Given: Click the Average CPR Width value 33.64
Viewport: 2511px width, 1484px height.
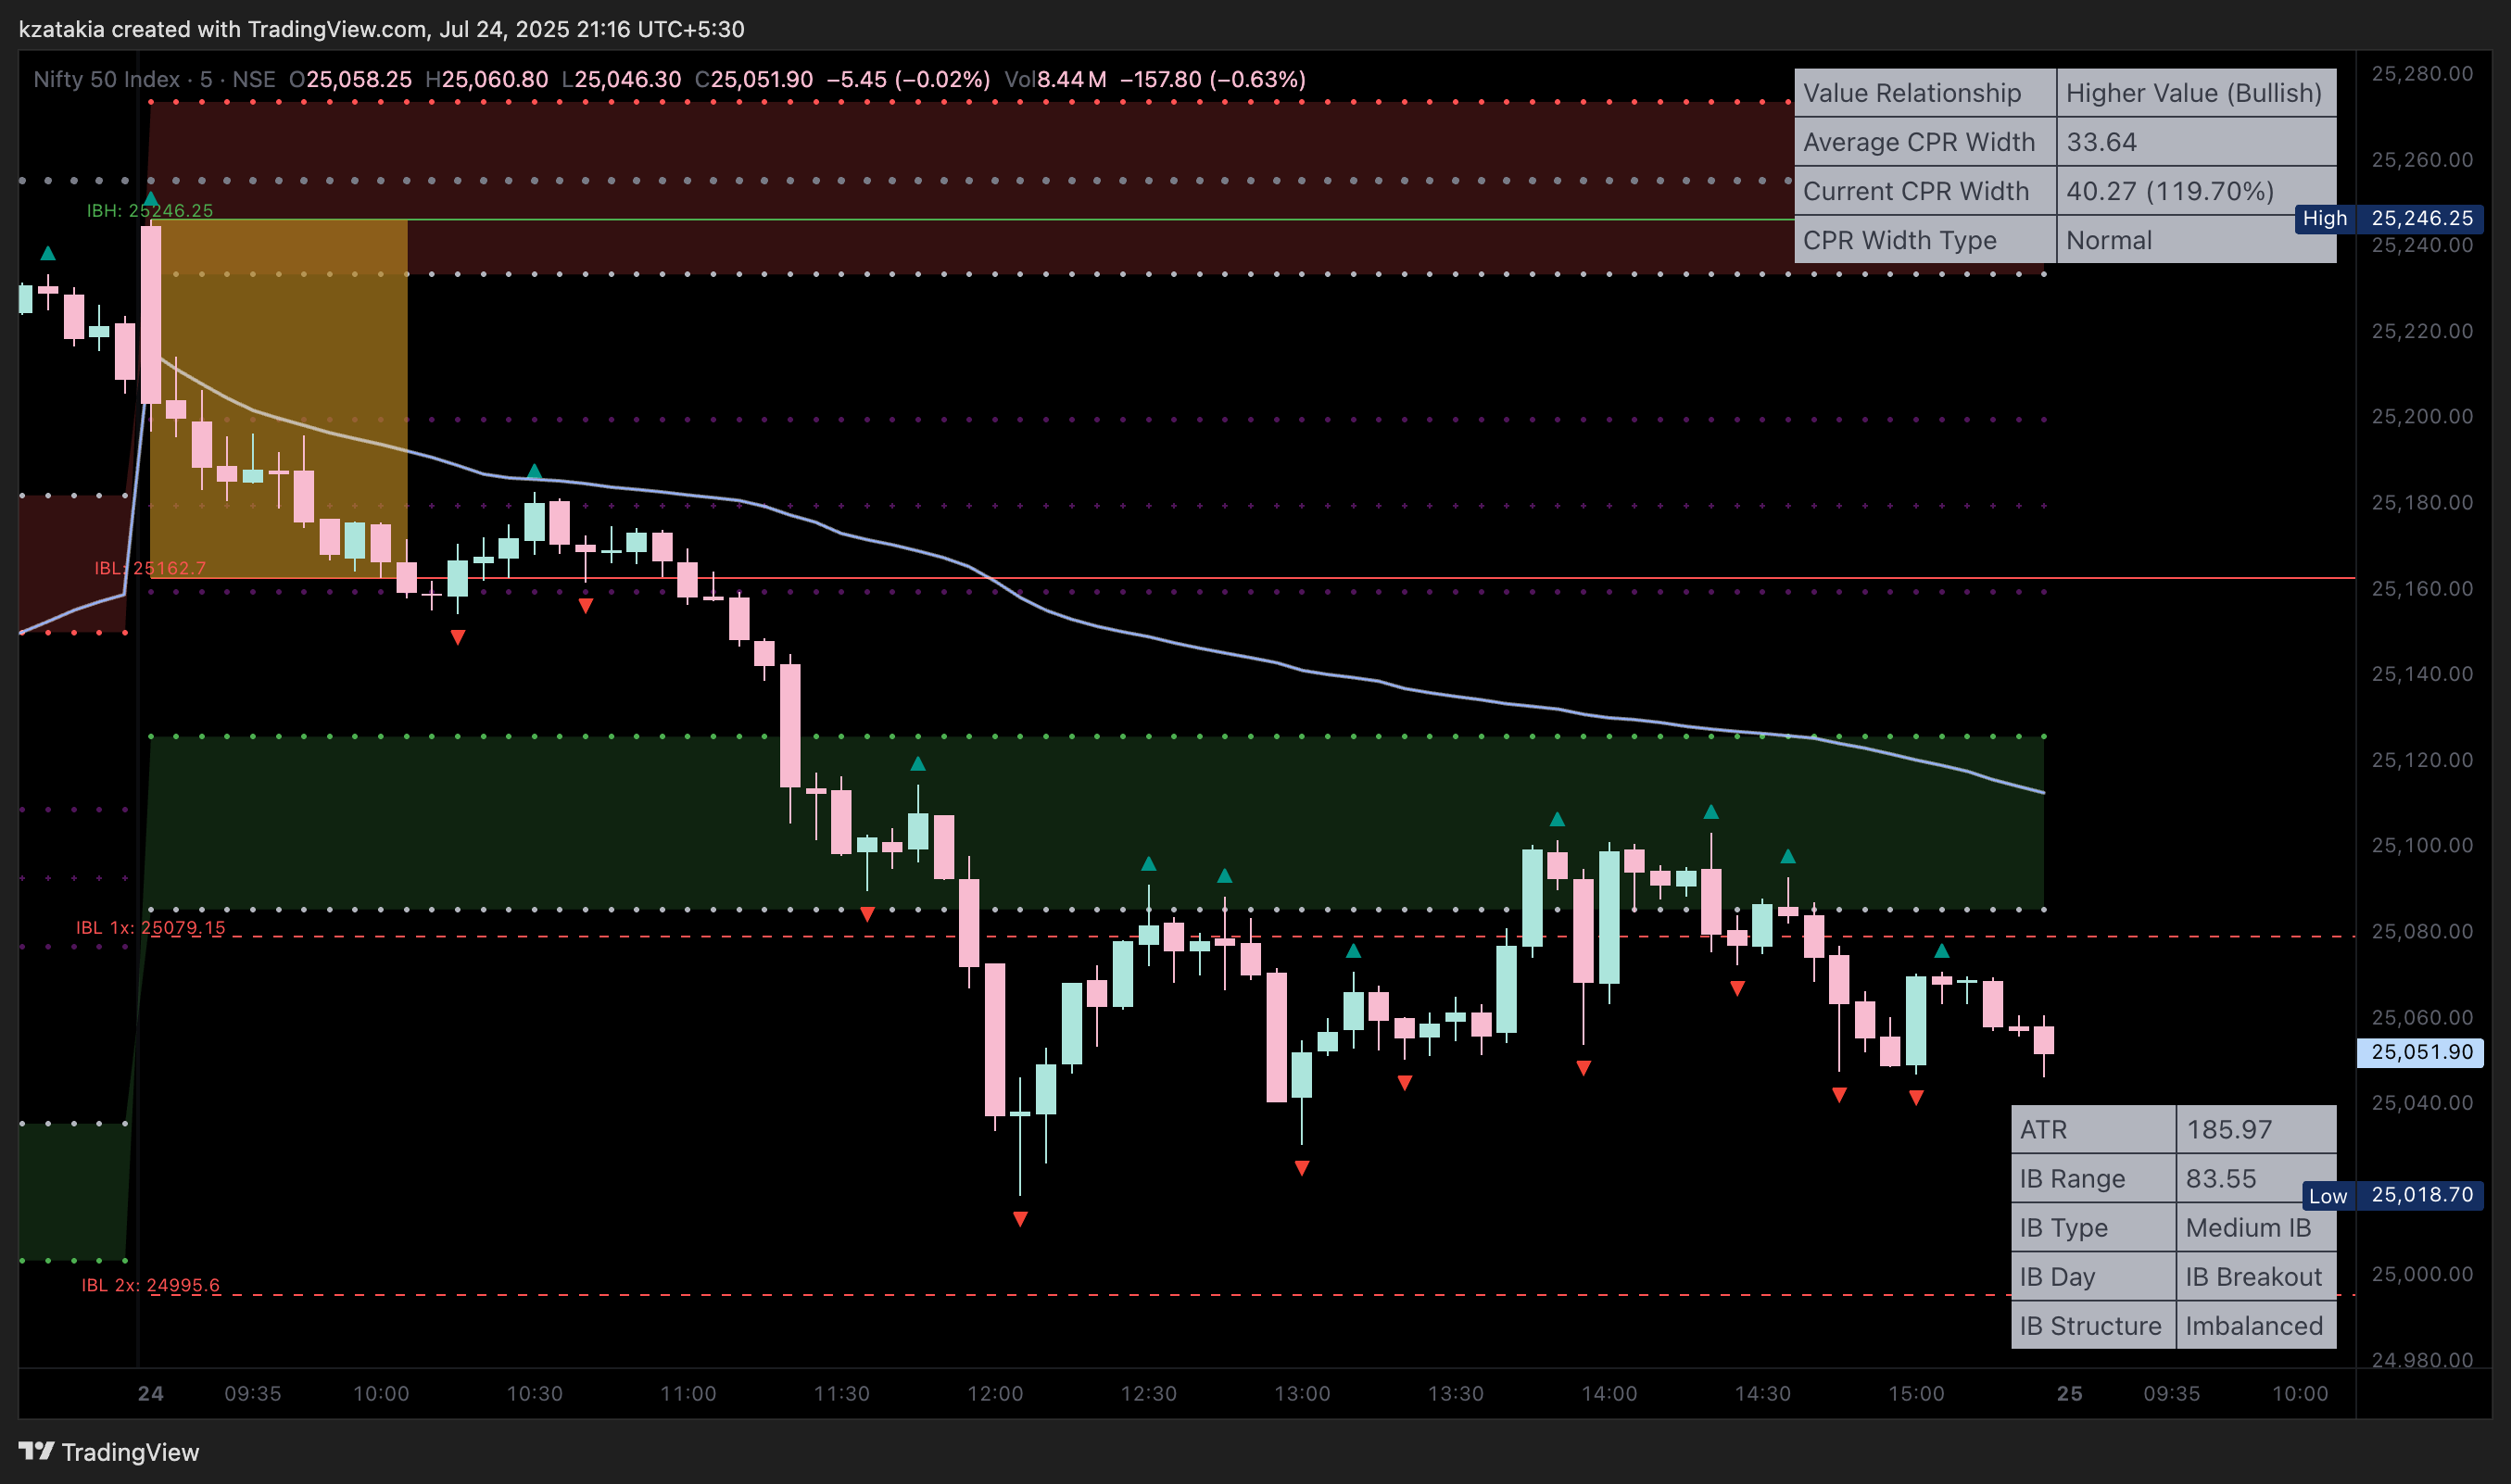Looking at the screenshot, I should coord(2195,142).
